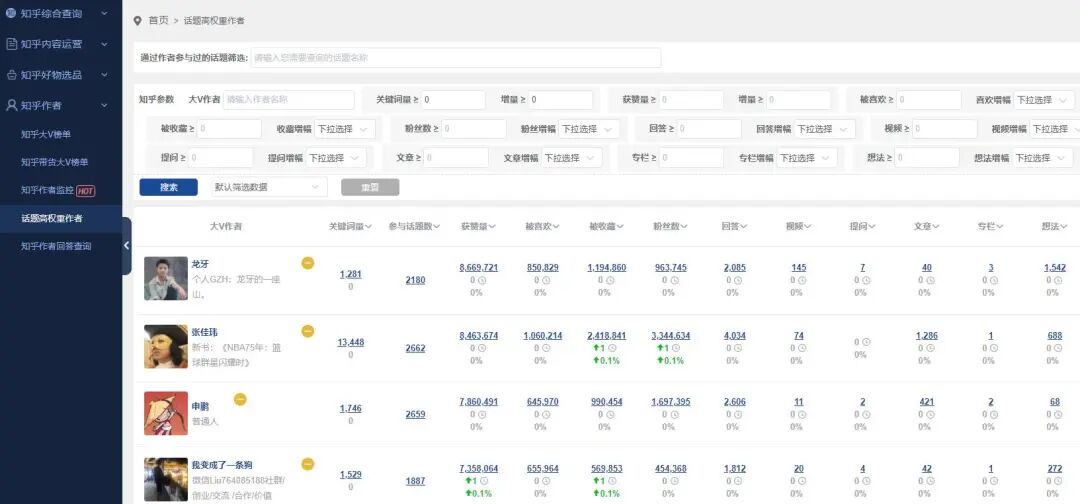Viewport: 1080px width, 504px height.
Task: Open the 知乎大V榜单 menu item
Action: click(x=46, y=134)
